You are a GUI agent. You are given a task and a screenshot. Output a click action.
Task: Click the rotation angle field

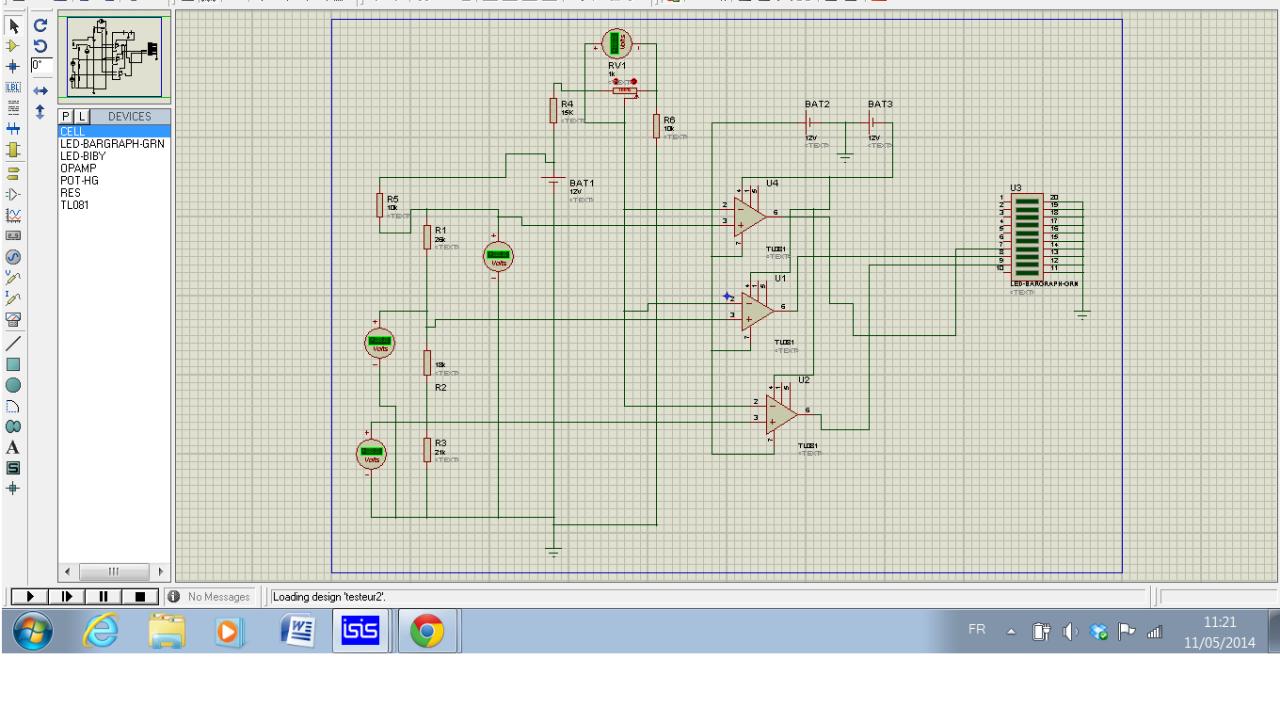pos(41,66)
